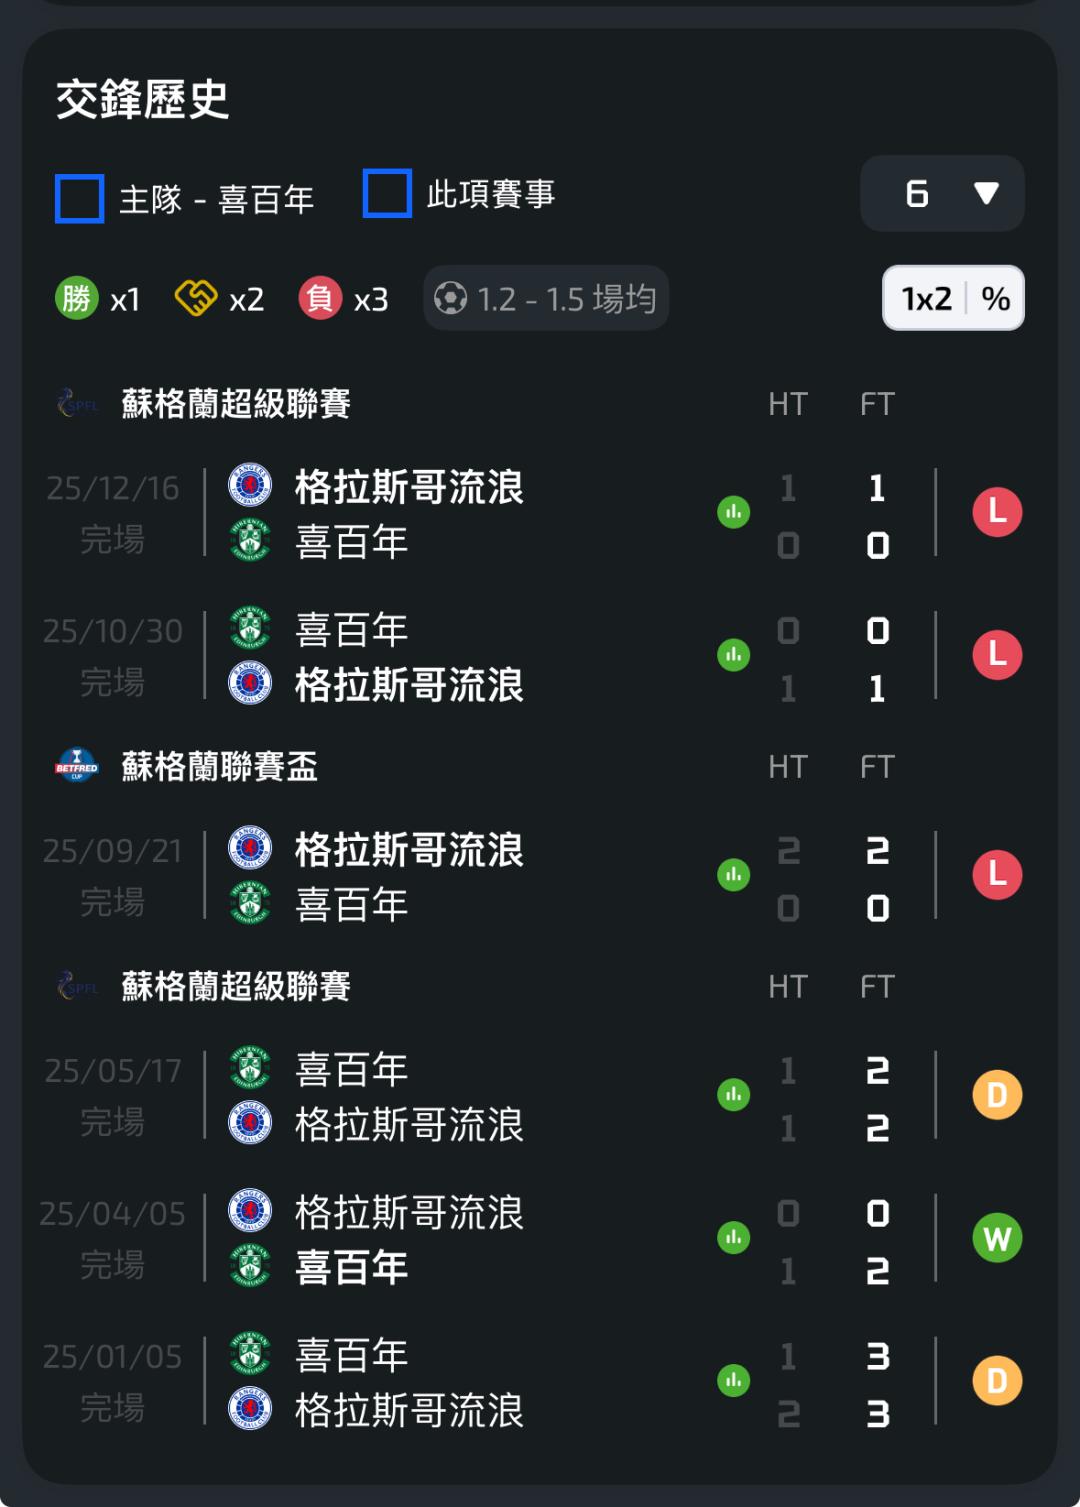Viewport: 1080px width, 1507px height.
Task: Click Rangers crest in 25/12/16 match
Action: point(250,485)
